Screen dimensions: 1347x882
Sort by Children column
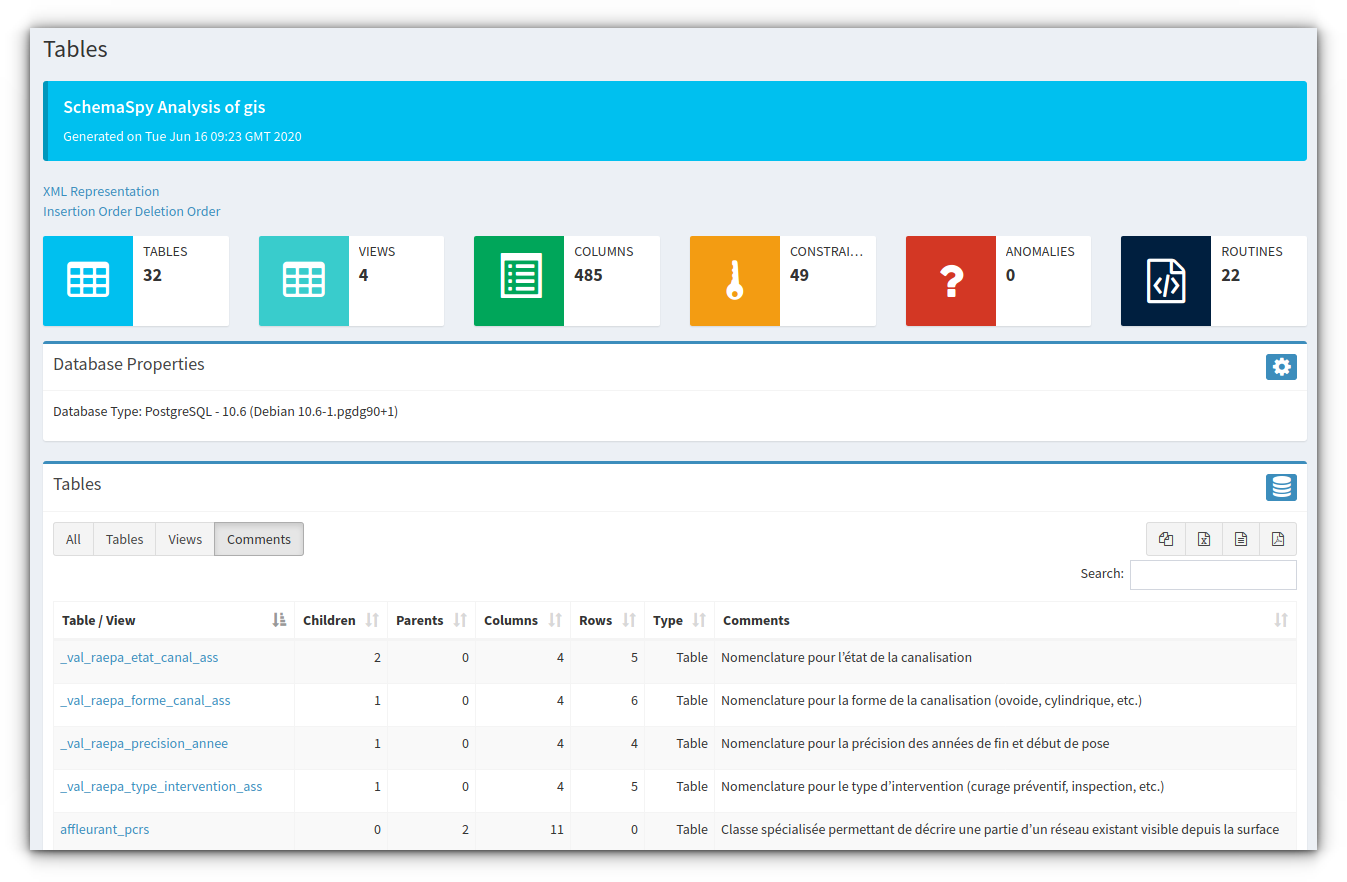click(341, 620)
